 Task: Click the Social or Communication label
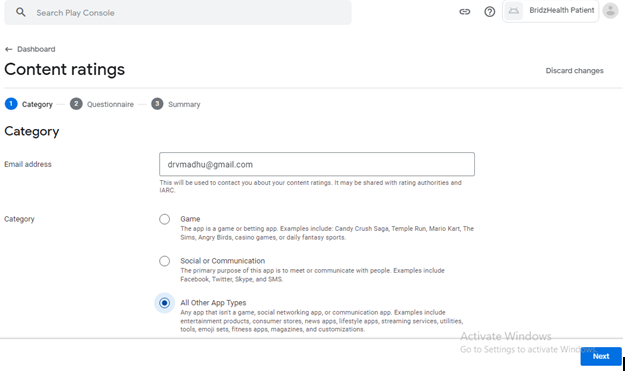(x=223, y=261)
